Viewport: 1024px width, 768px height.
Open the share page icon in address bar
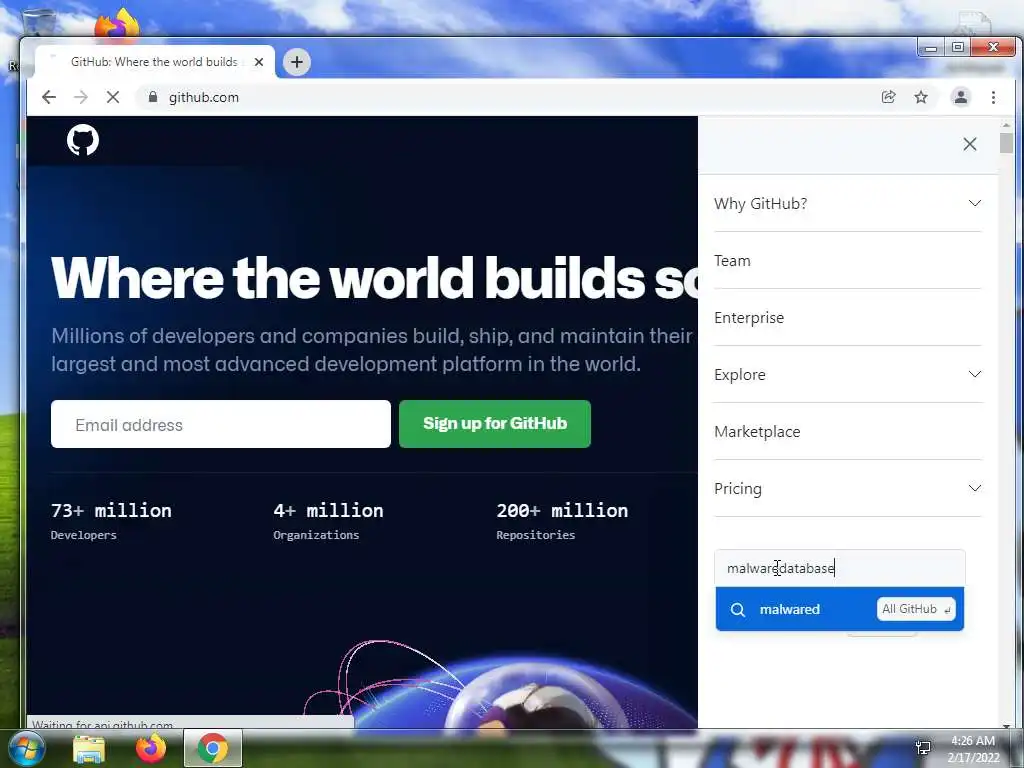888,97
